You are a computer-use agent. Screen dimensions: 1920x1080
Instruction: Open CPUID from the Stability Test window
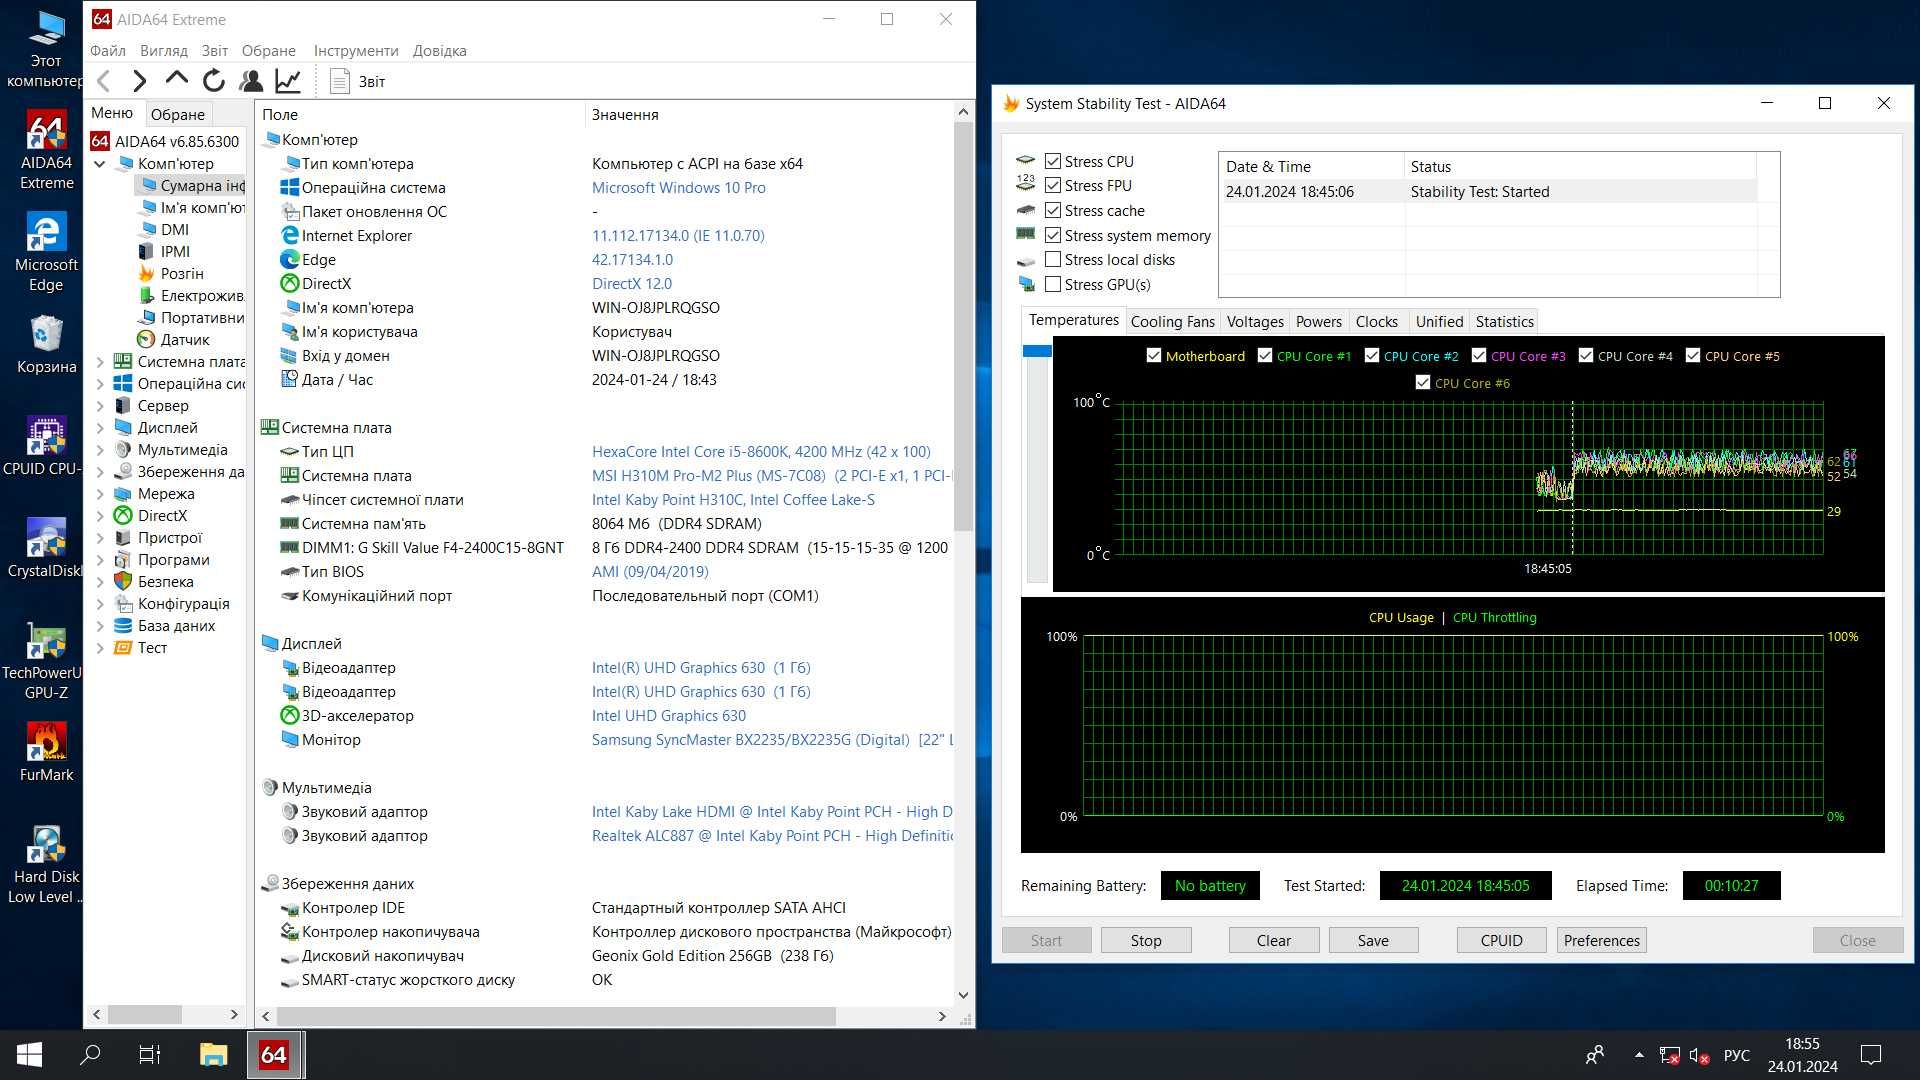tap(1501, 940)
